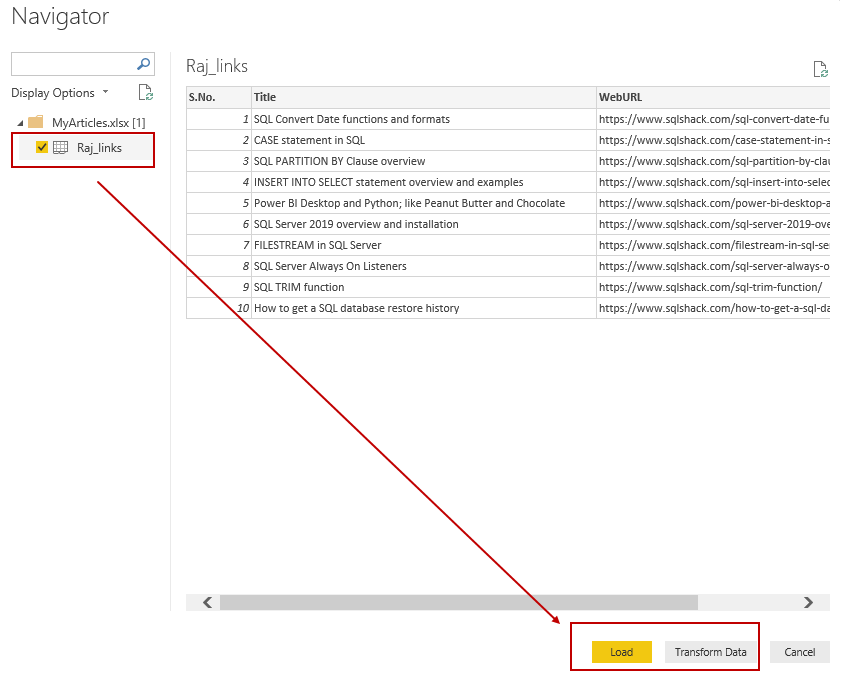This screenshot has height=677, width=846.
Task: Click the sql-partition-by URL cell
Action: coord(713,161)
